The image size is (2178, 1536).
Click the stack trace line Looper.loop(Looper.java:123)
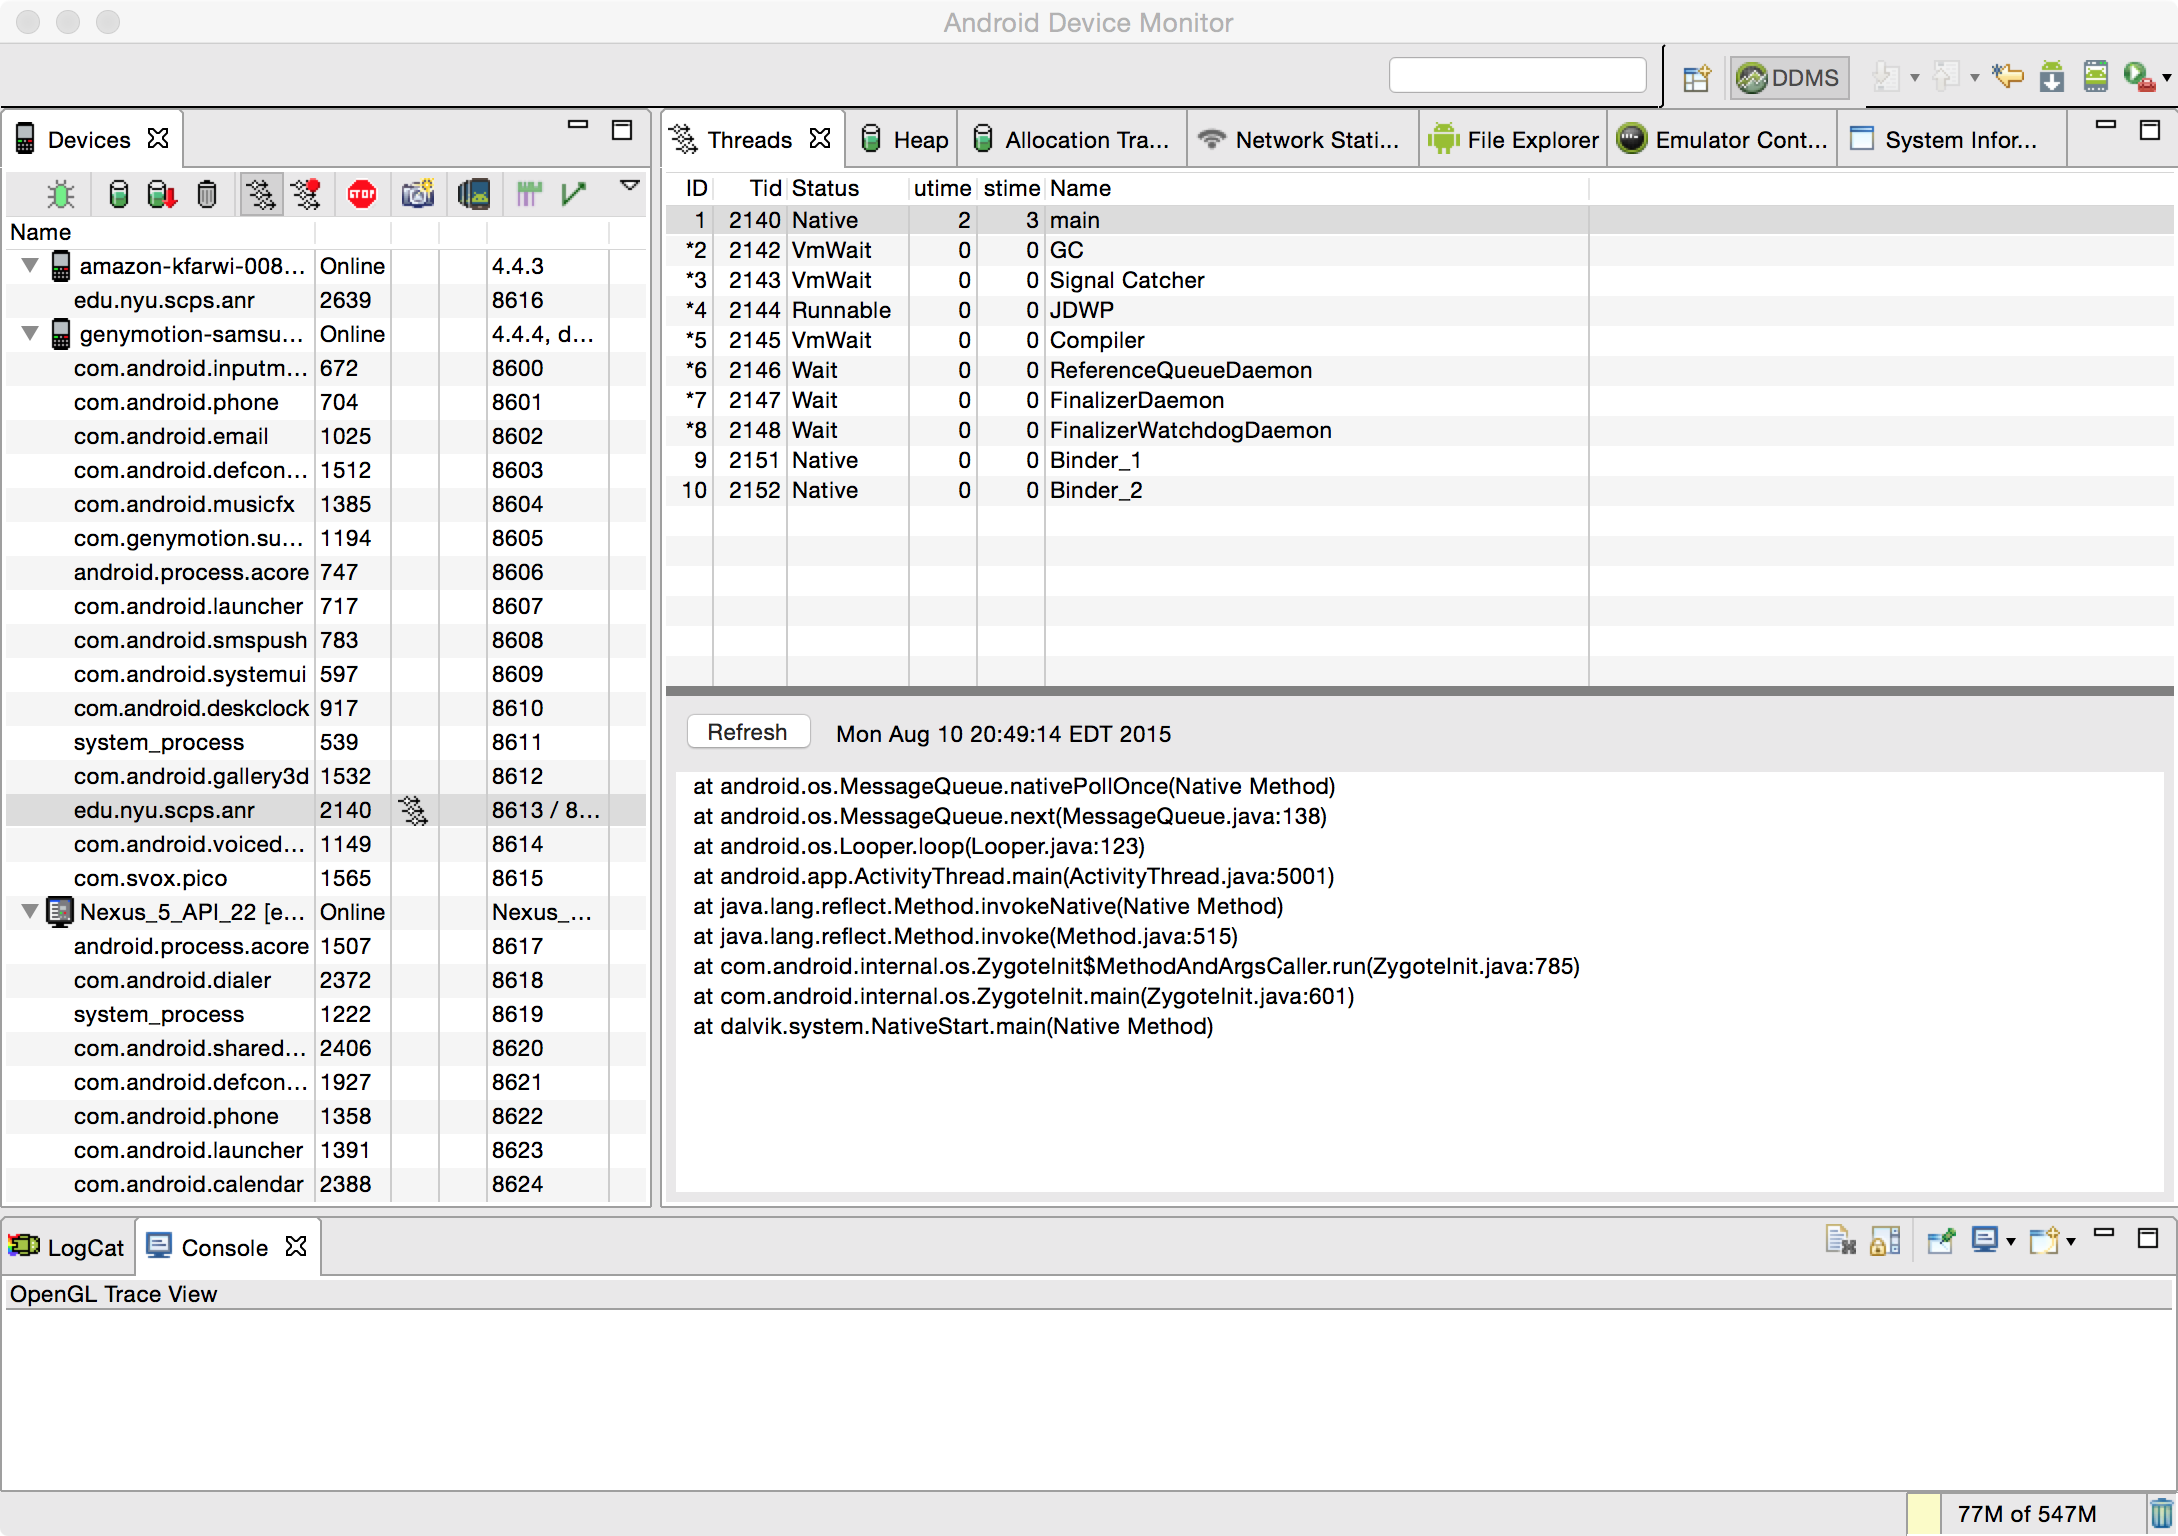919,846
